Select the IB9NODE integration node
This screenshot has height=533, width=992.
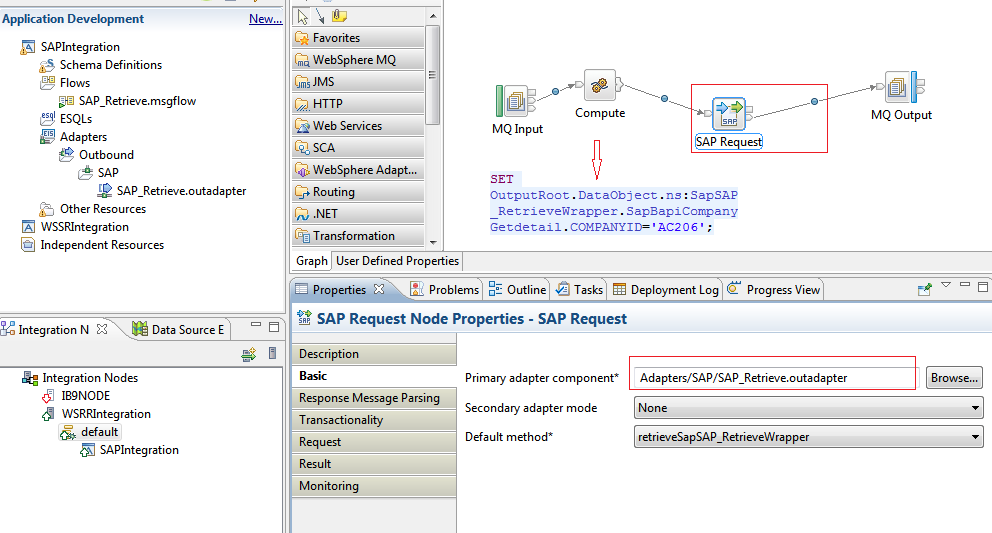[x=85, y=396]
